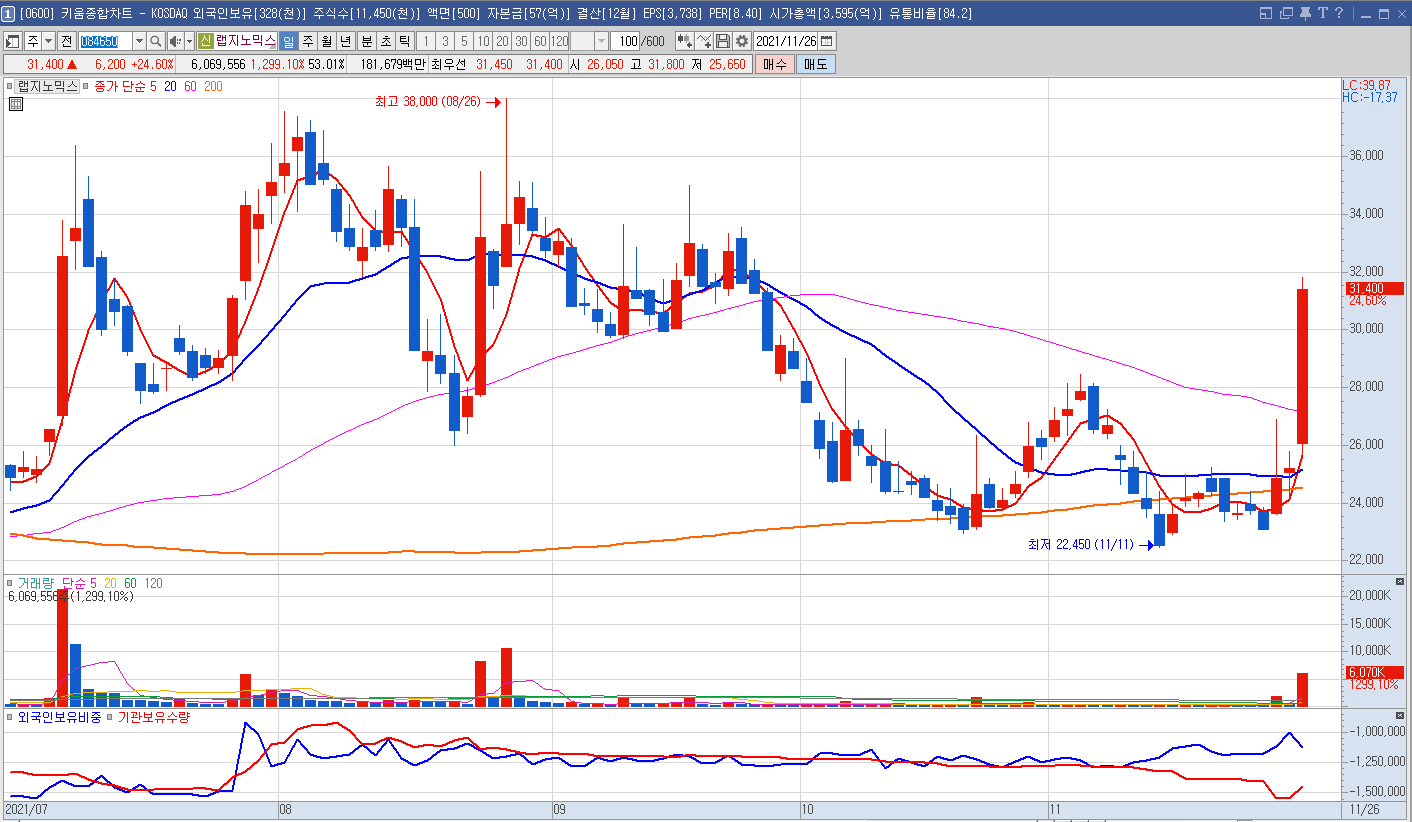Click the chart line drawing tool icon
1412x822 pixels.
point(705,41)
